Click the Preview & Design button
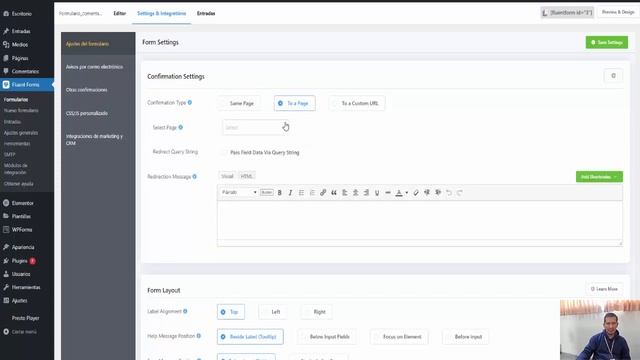Screen dimensions: 640x360 tap(618, 12)
